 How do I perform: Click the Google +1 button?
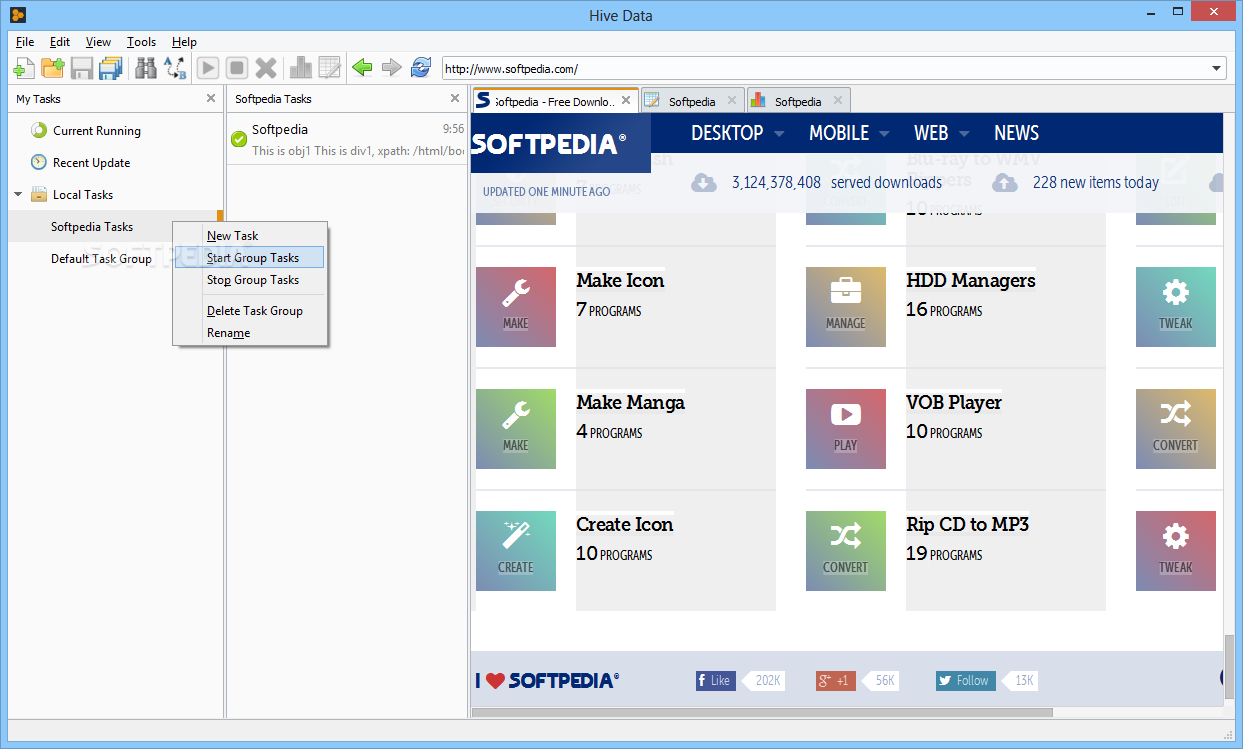(x=836, y=681)
